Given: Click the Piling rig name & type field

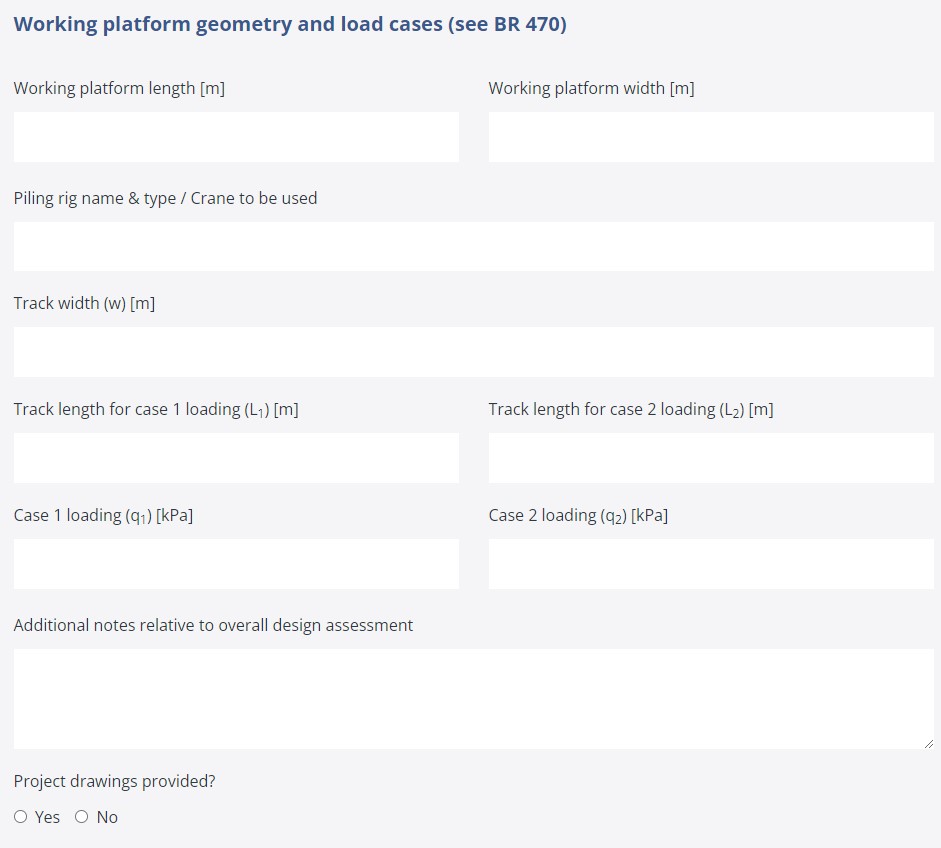Looking at the screenshot, I should click(473, 246).
